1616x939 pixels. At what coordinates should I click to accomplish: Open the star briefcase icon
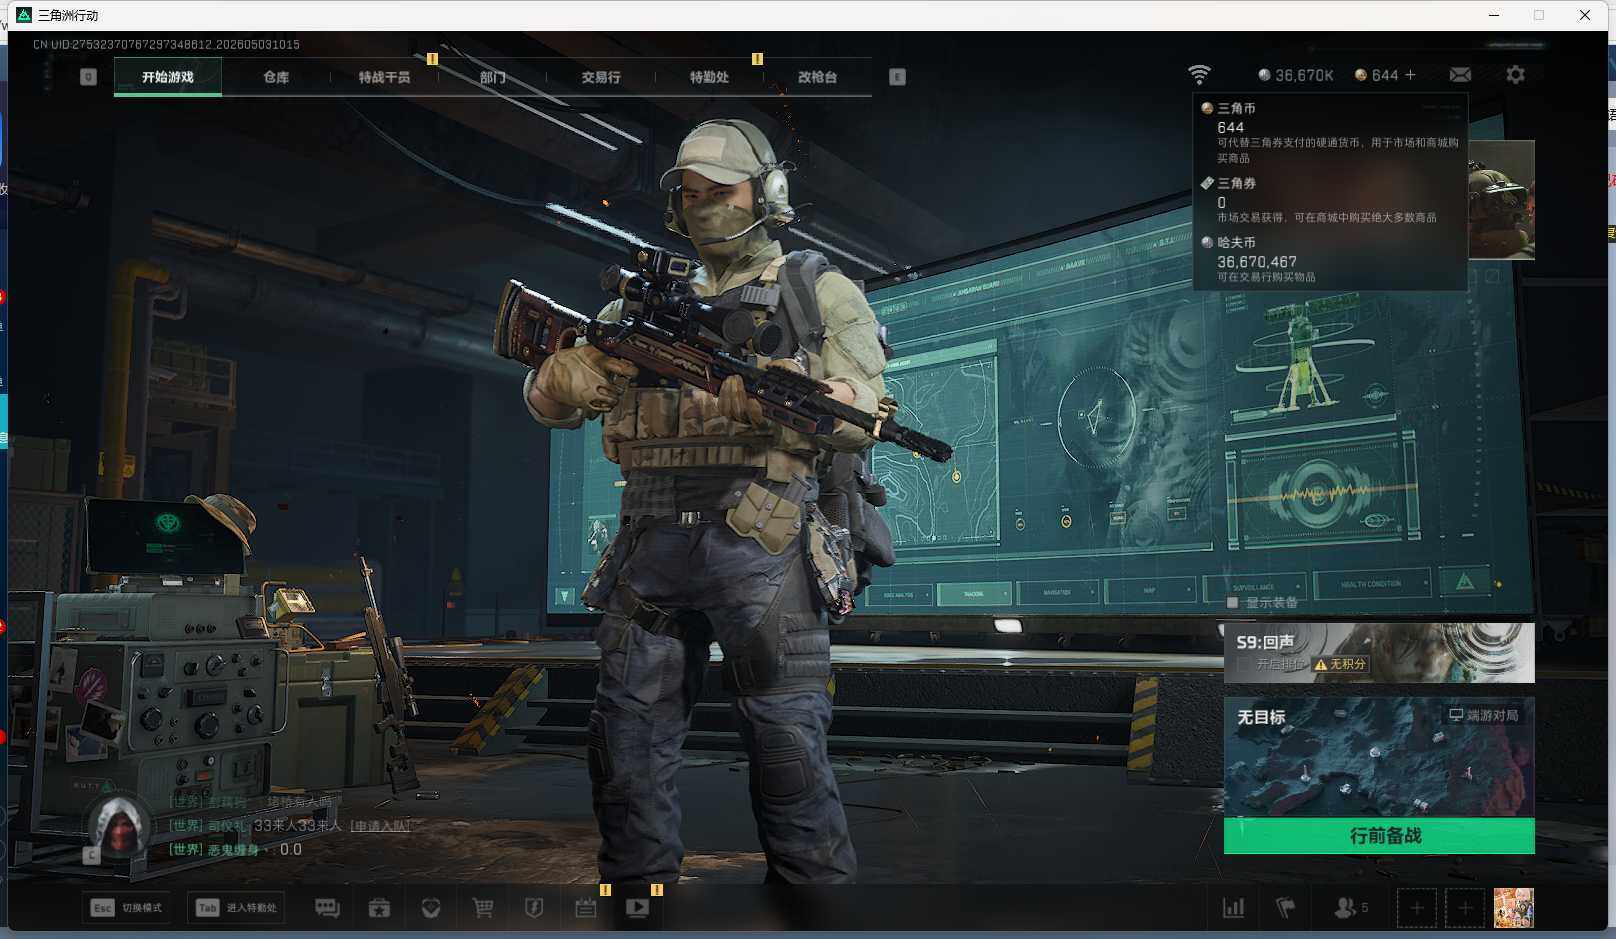pyautogui.click(x=379, y=908)
